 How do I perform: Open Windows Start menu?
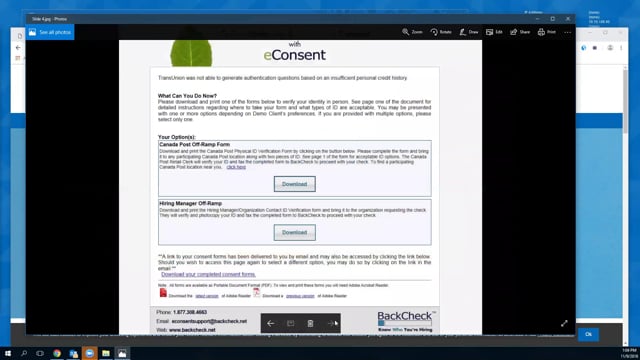pyautogui.click(x=8, y=353)
